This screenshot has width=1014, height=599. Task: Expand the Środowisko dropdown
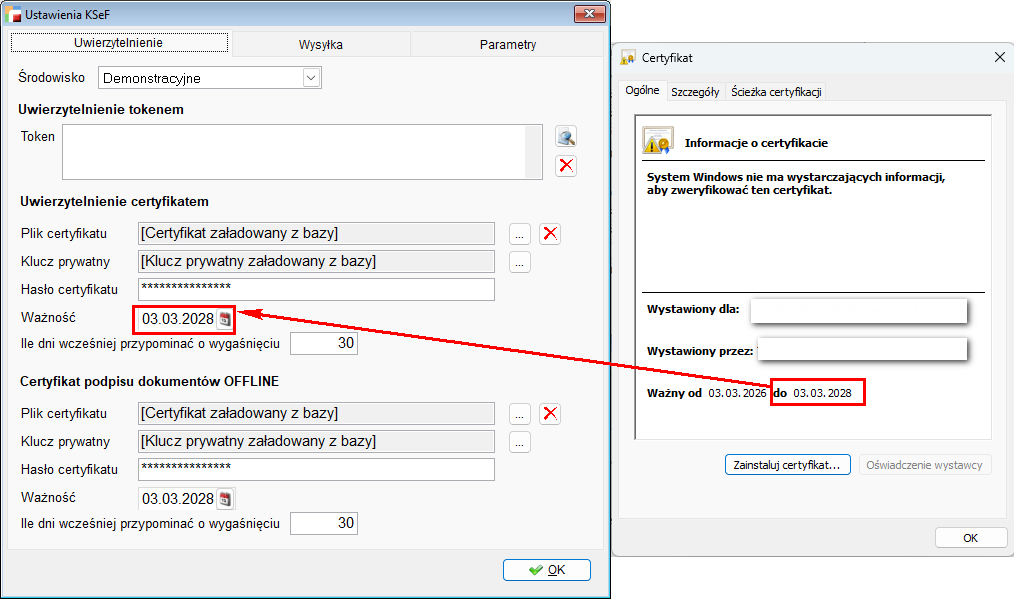(x=311, y=77)
